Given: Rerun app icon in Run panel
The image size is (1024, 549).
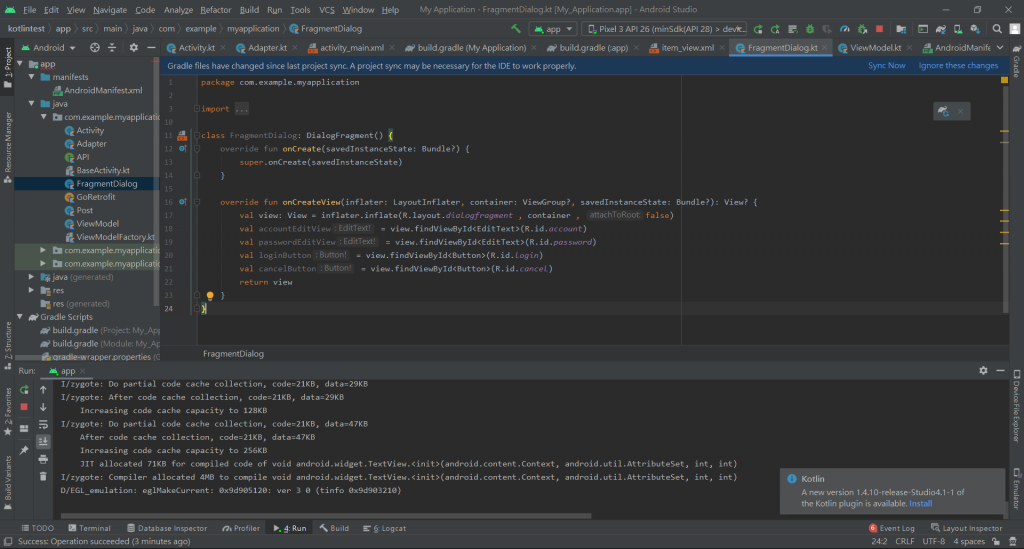Looking at the screenshot, I should [x=24, y=390].
